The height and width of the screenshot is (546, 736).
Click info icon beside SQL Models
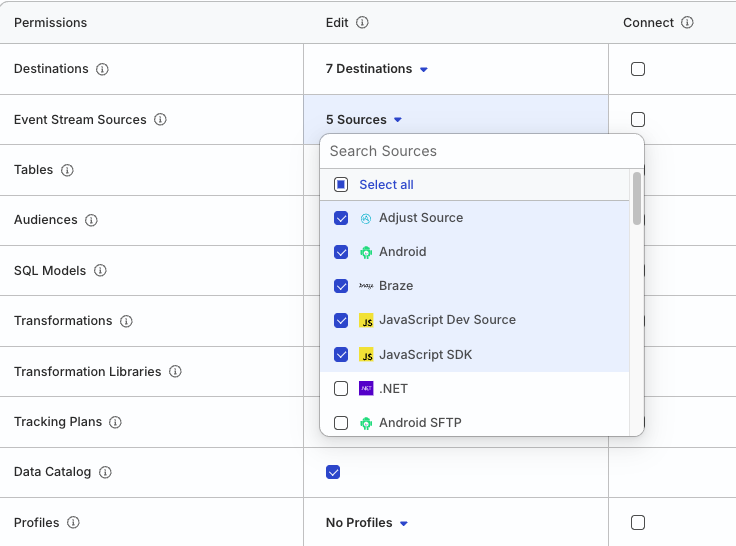pos(100,270)
